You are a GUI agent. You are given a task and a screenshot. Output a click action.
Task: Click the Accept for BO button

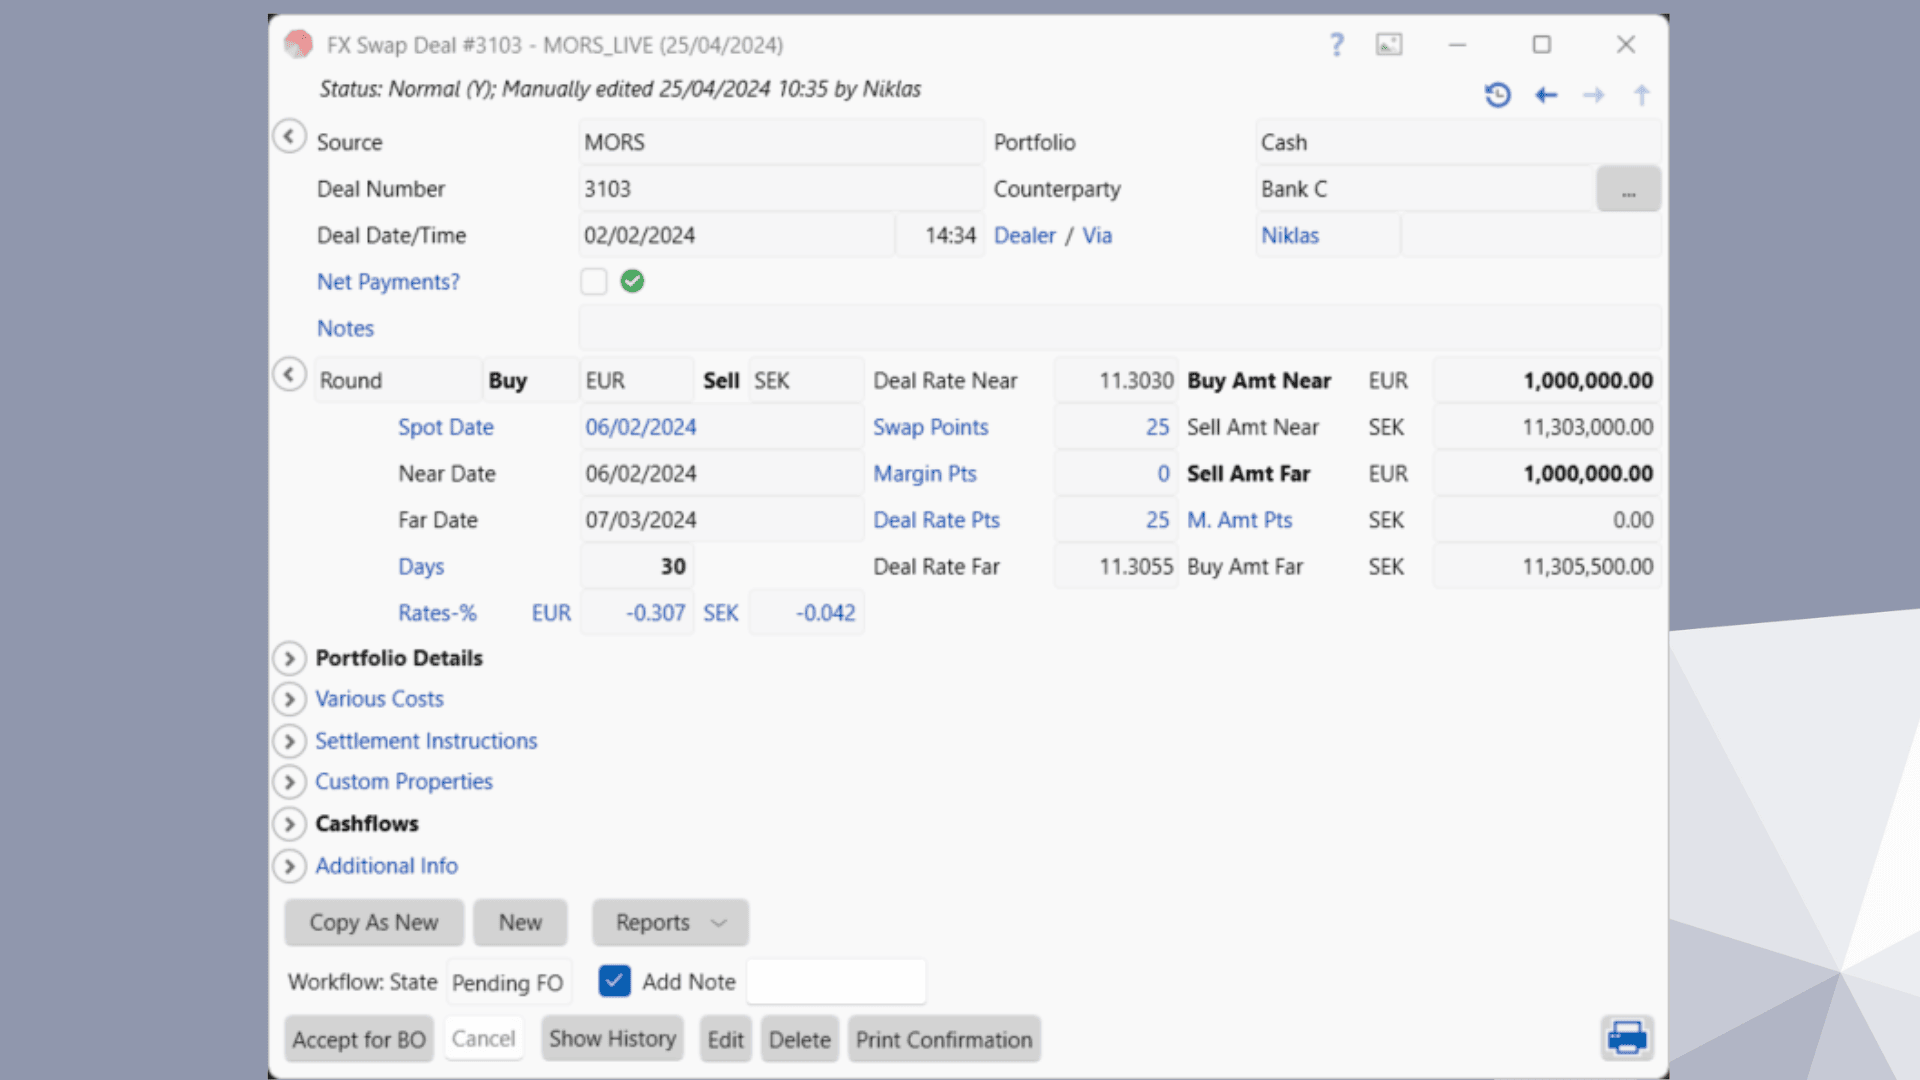359,1039
